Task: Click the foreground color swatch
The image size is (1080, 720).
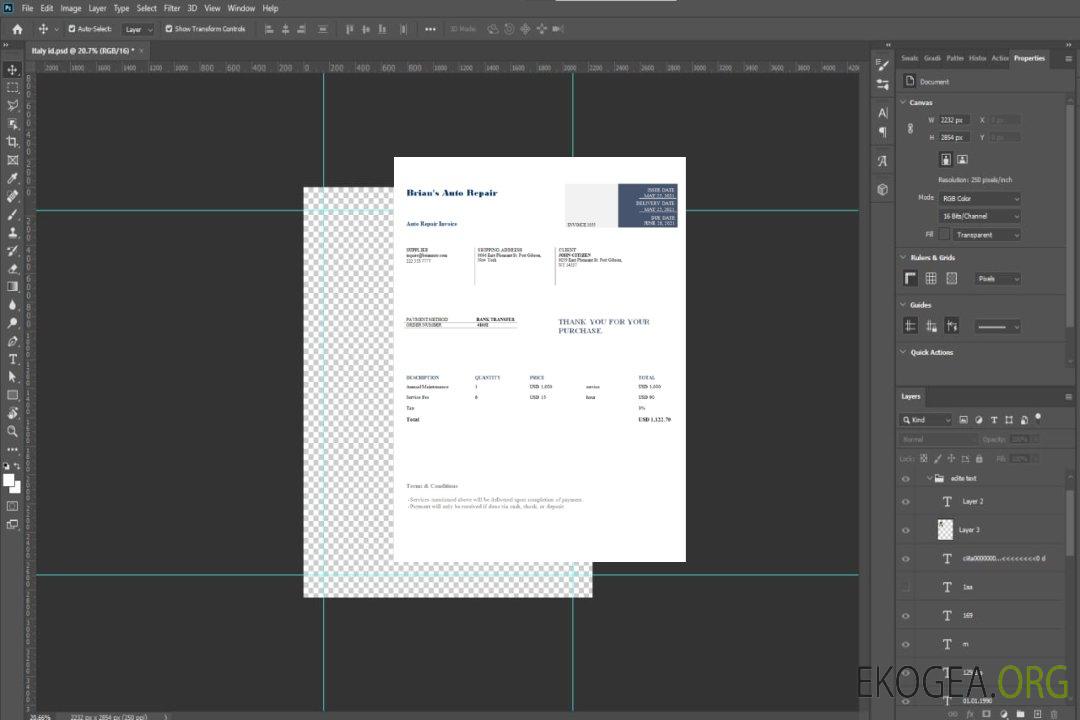Action: (x=9, y=480)
